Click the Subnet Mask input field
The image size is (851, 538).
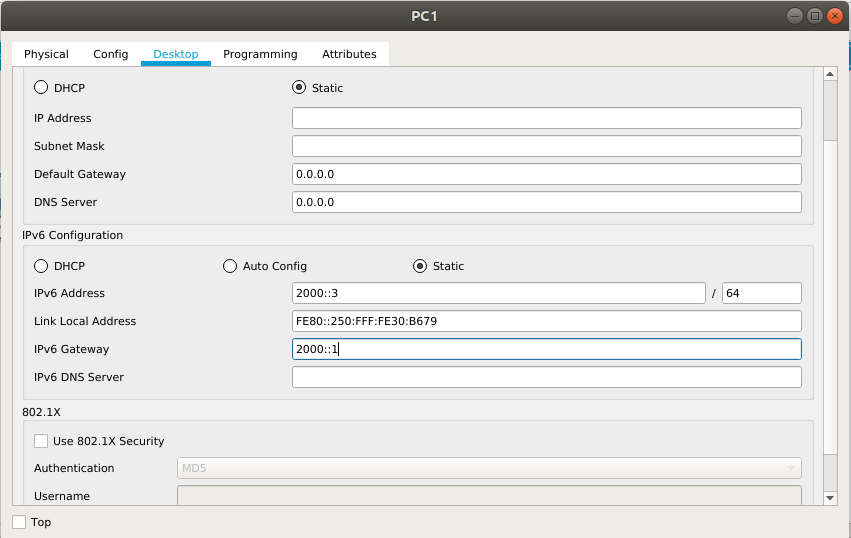(547, 146)
